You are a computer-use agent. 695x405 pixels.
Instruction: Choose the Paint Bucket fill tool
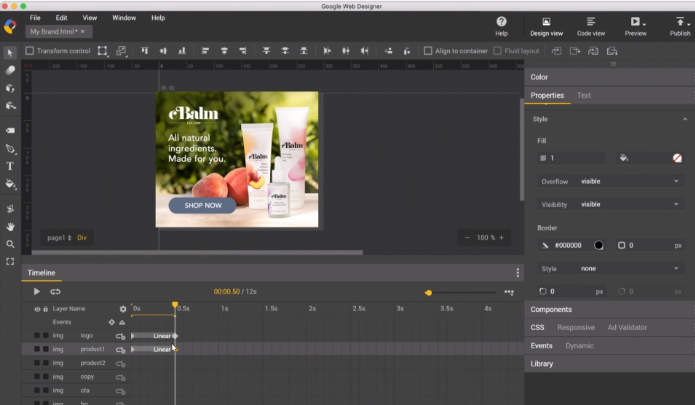[10, 184]
